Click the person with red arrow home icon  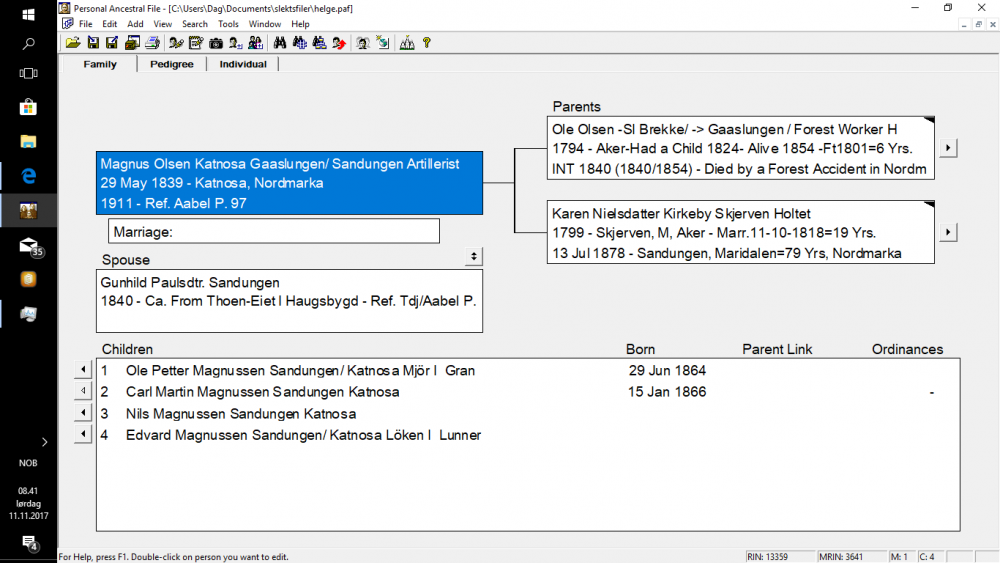pyautogui.click(x=339, y=43)
